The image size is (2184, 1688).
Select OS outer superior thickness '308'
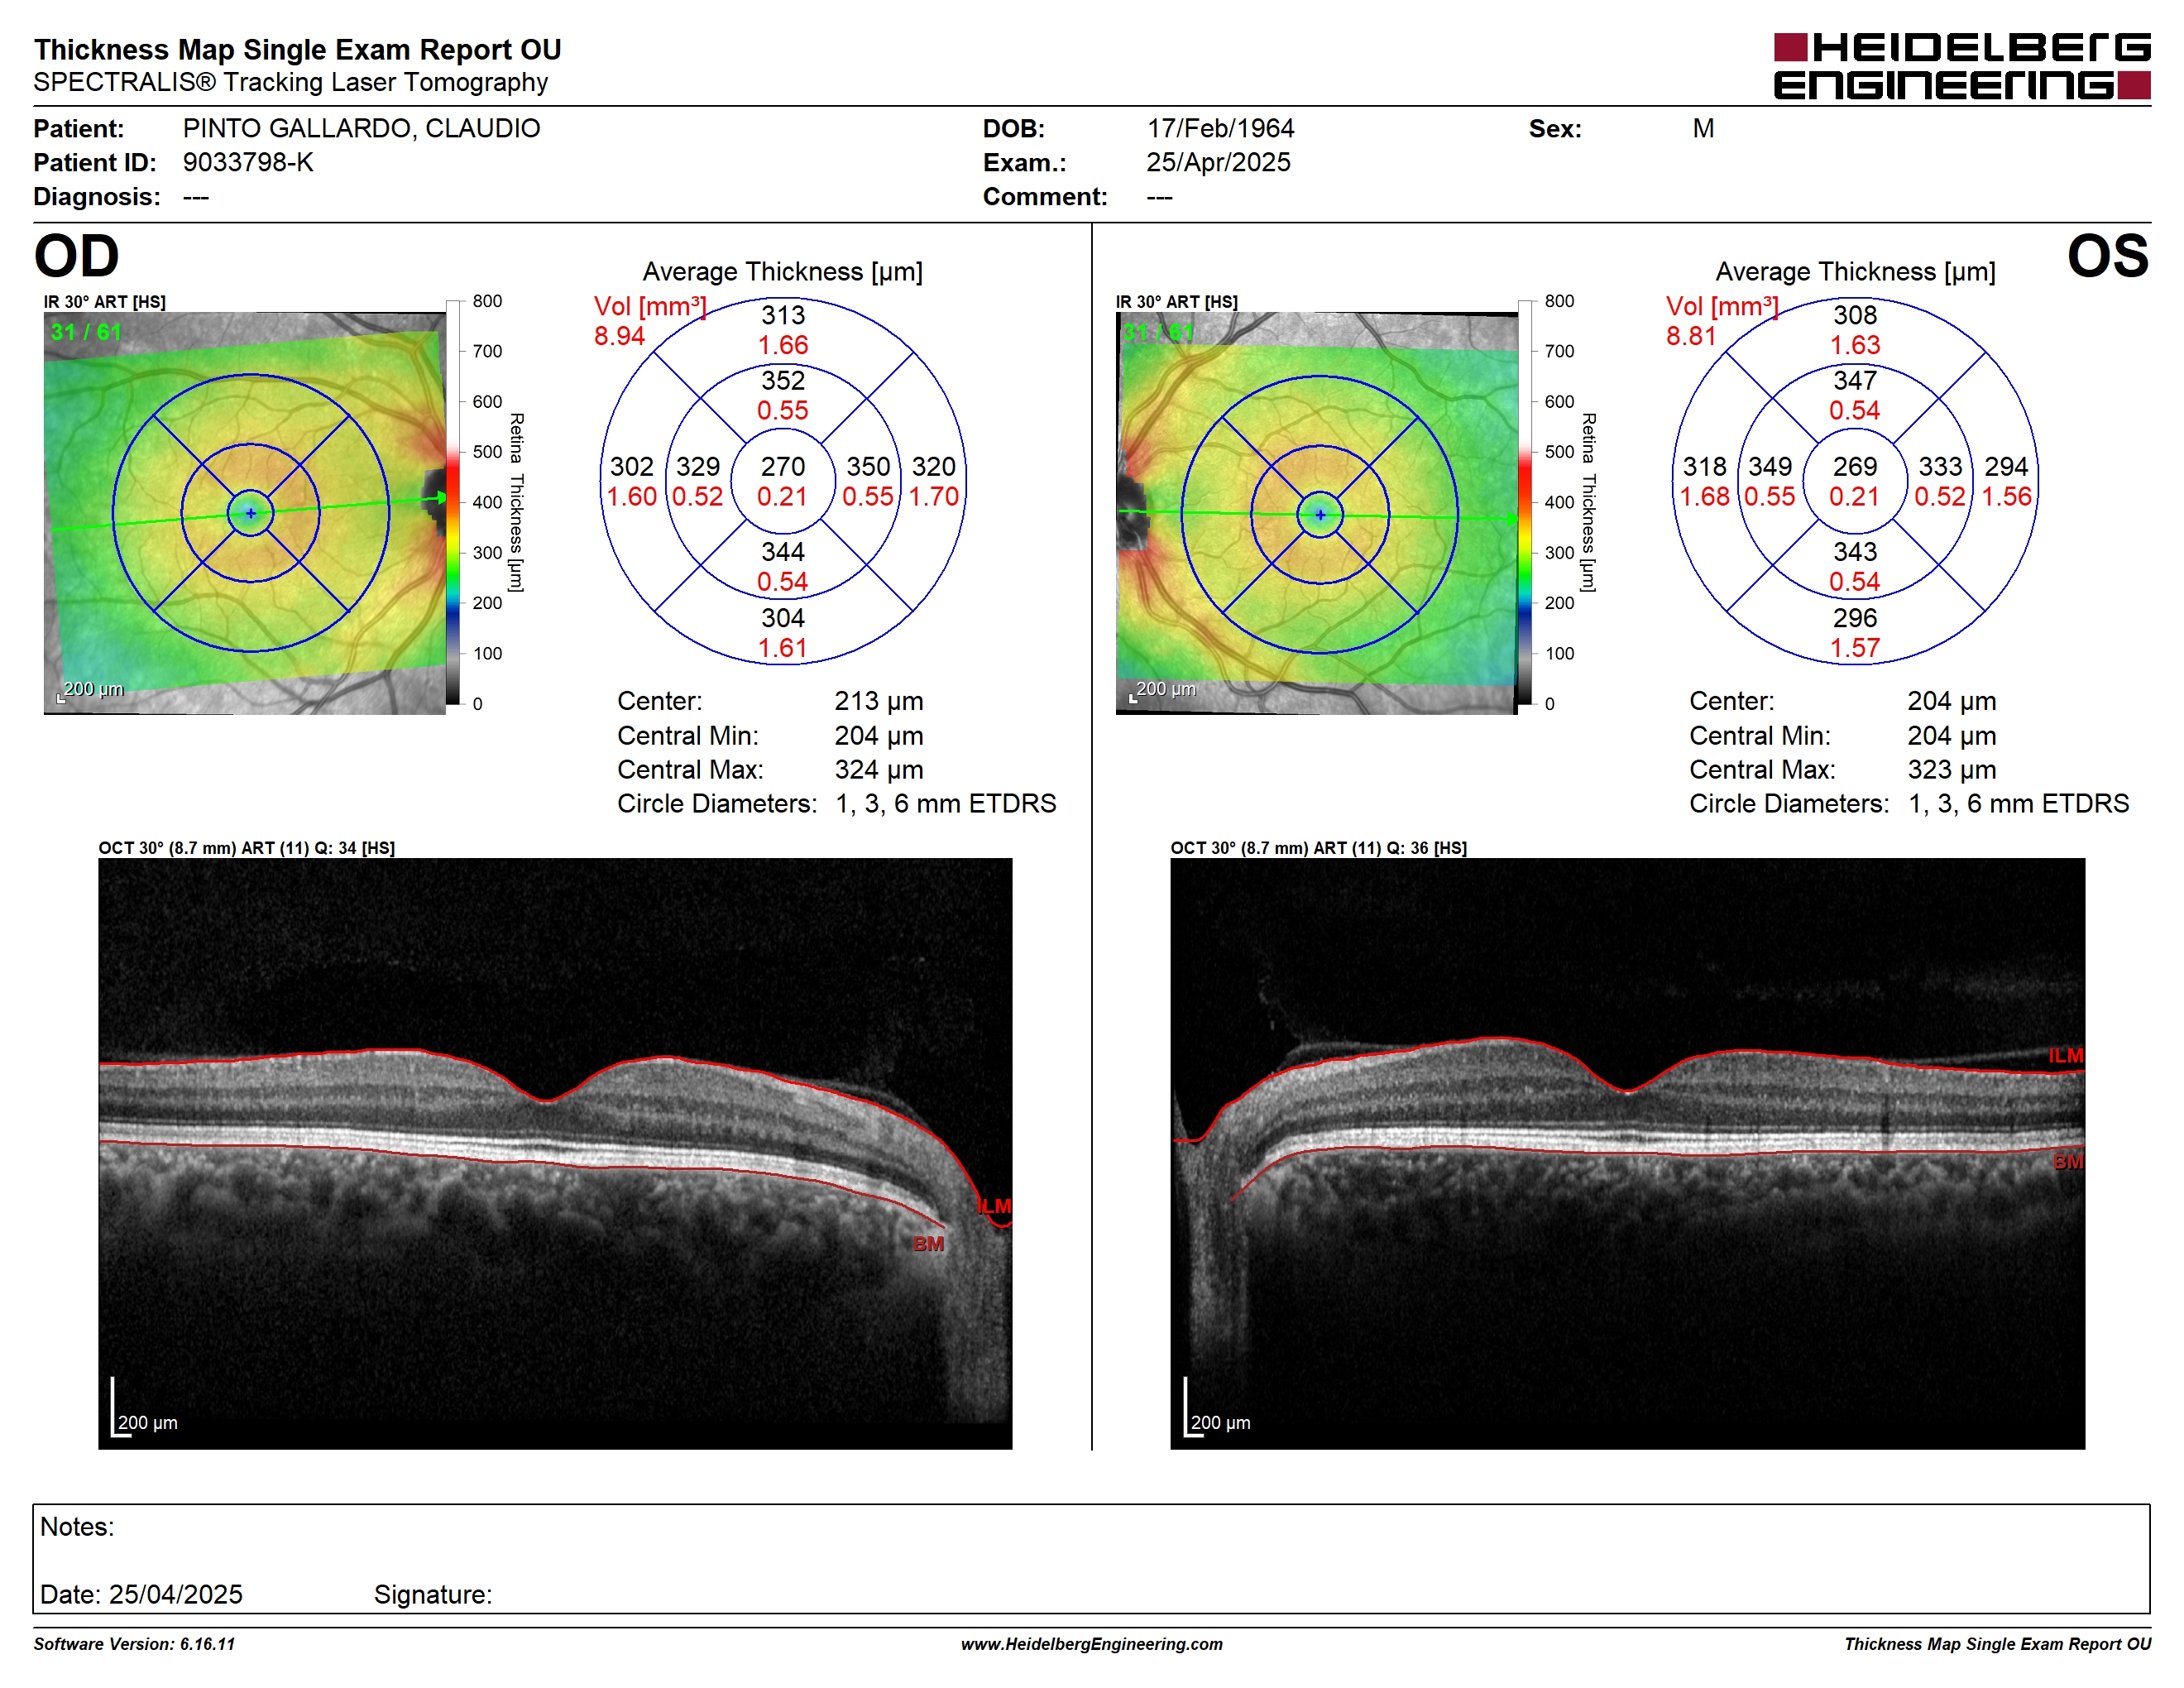(x=1855, y=315)
